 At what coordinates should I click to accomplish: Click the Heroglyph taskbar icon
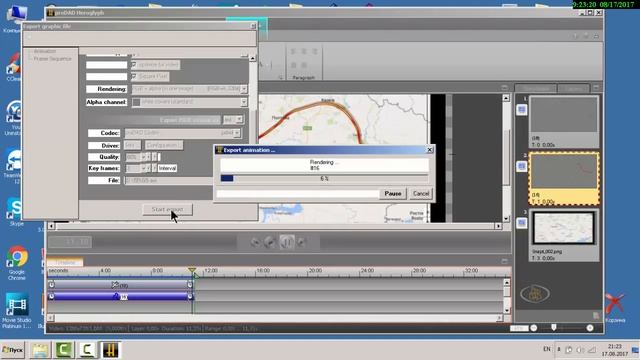[x=110, y=350]
